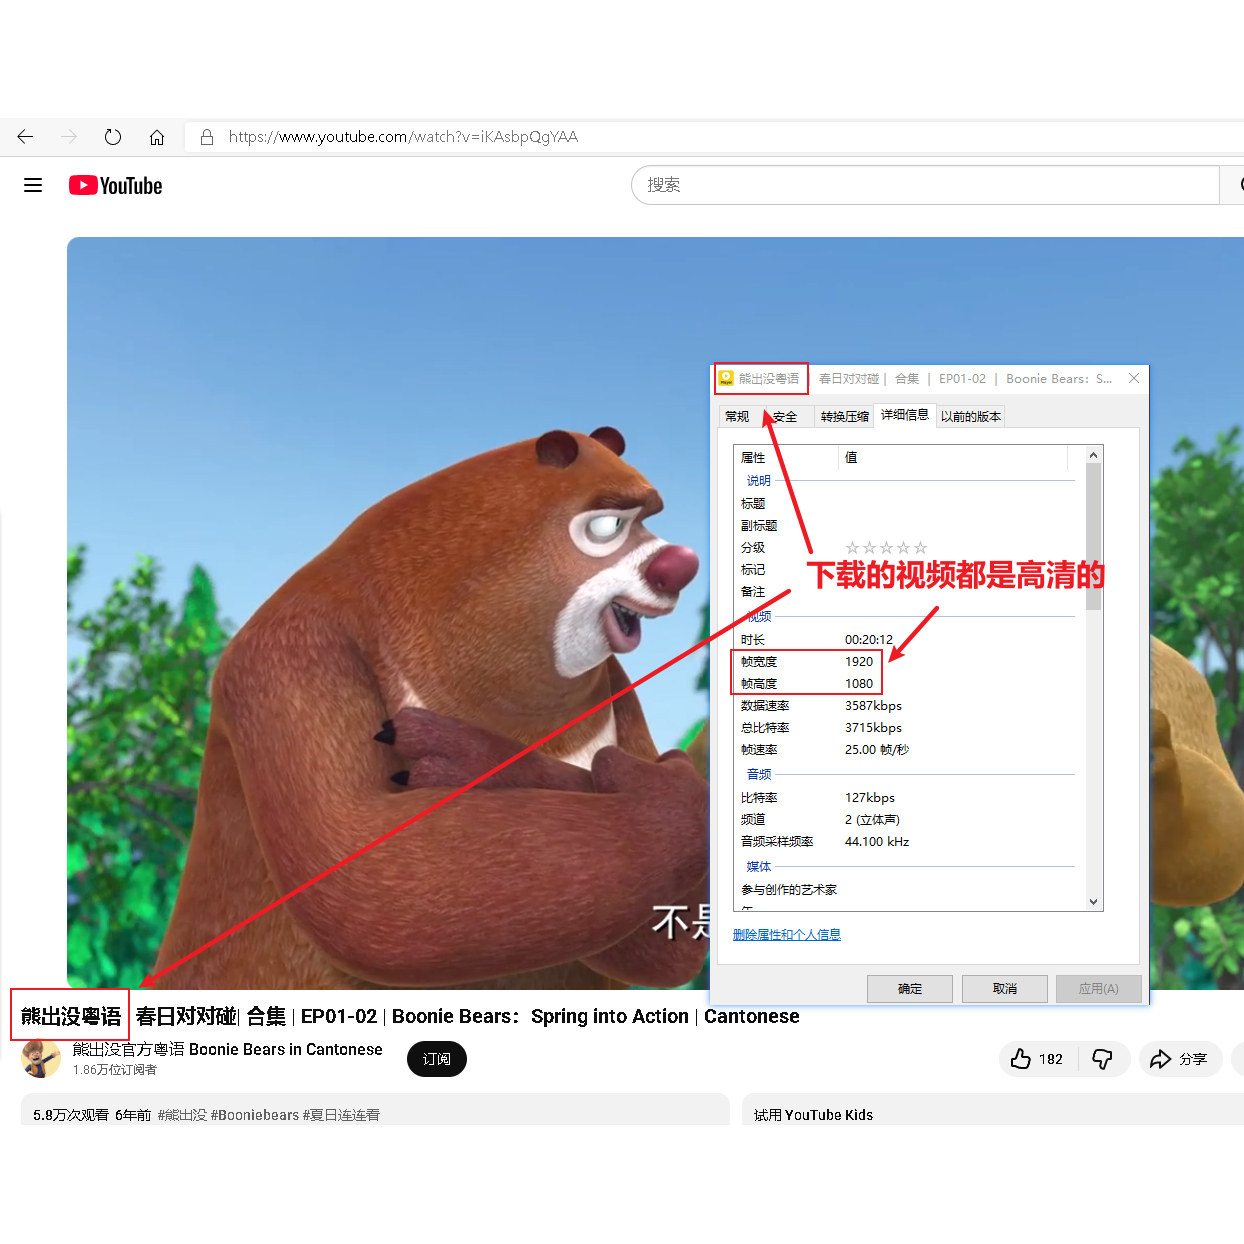Click the 帧高度 1080 value
The image size is (1244, 1244).
pos(859,683)
